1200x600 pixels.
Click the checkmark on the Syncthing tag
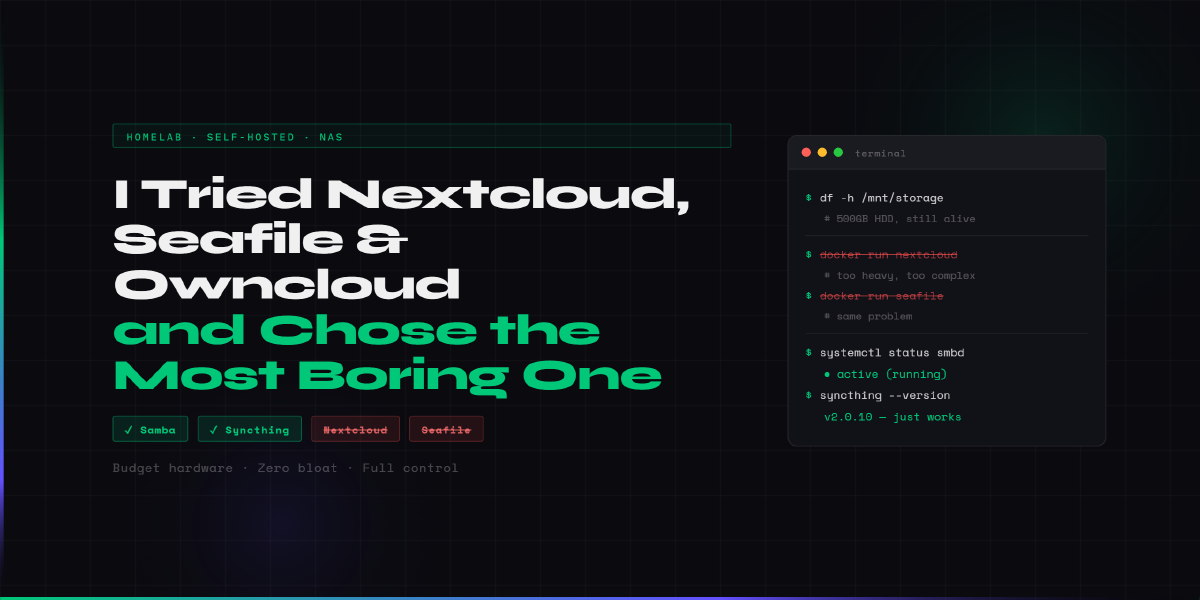point(213,430)
